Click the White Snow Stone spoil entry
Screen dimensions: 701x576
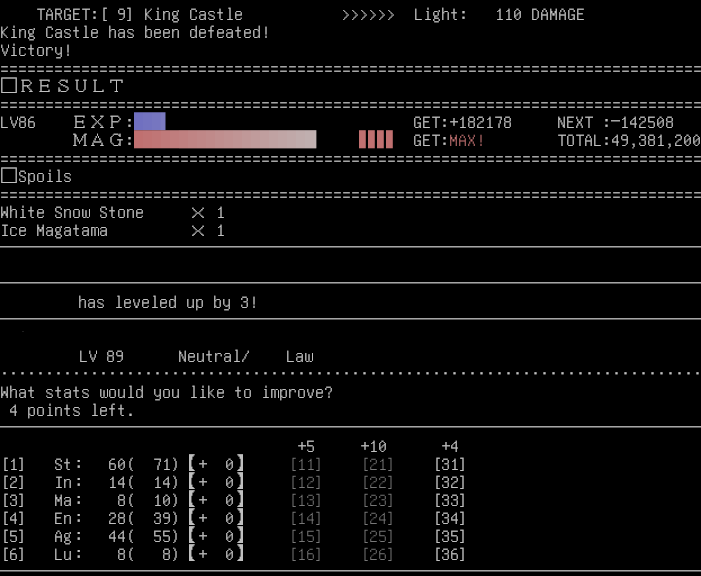(x=112, y=212)
